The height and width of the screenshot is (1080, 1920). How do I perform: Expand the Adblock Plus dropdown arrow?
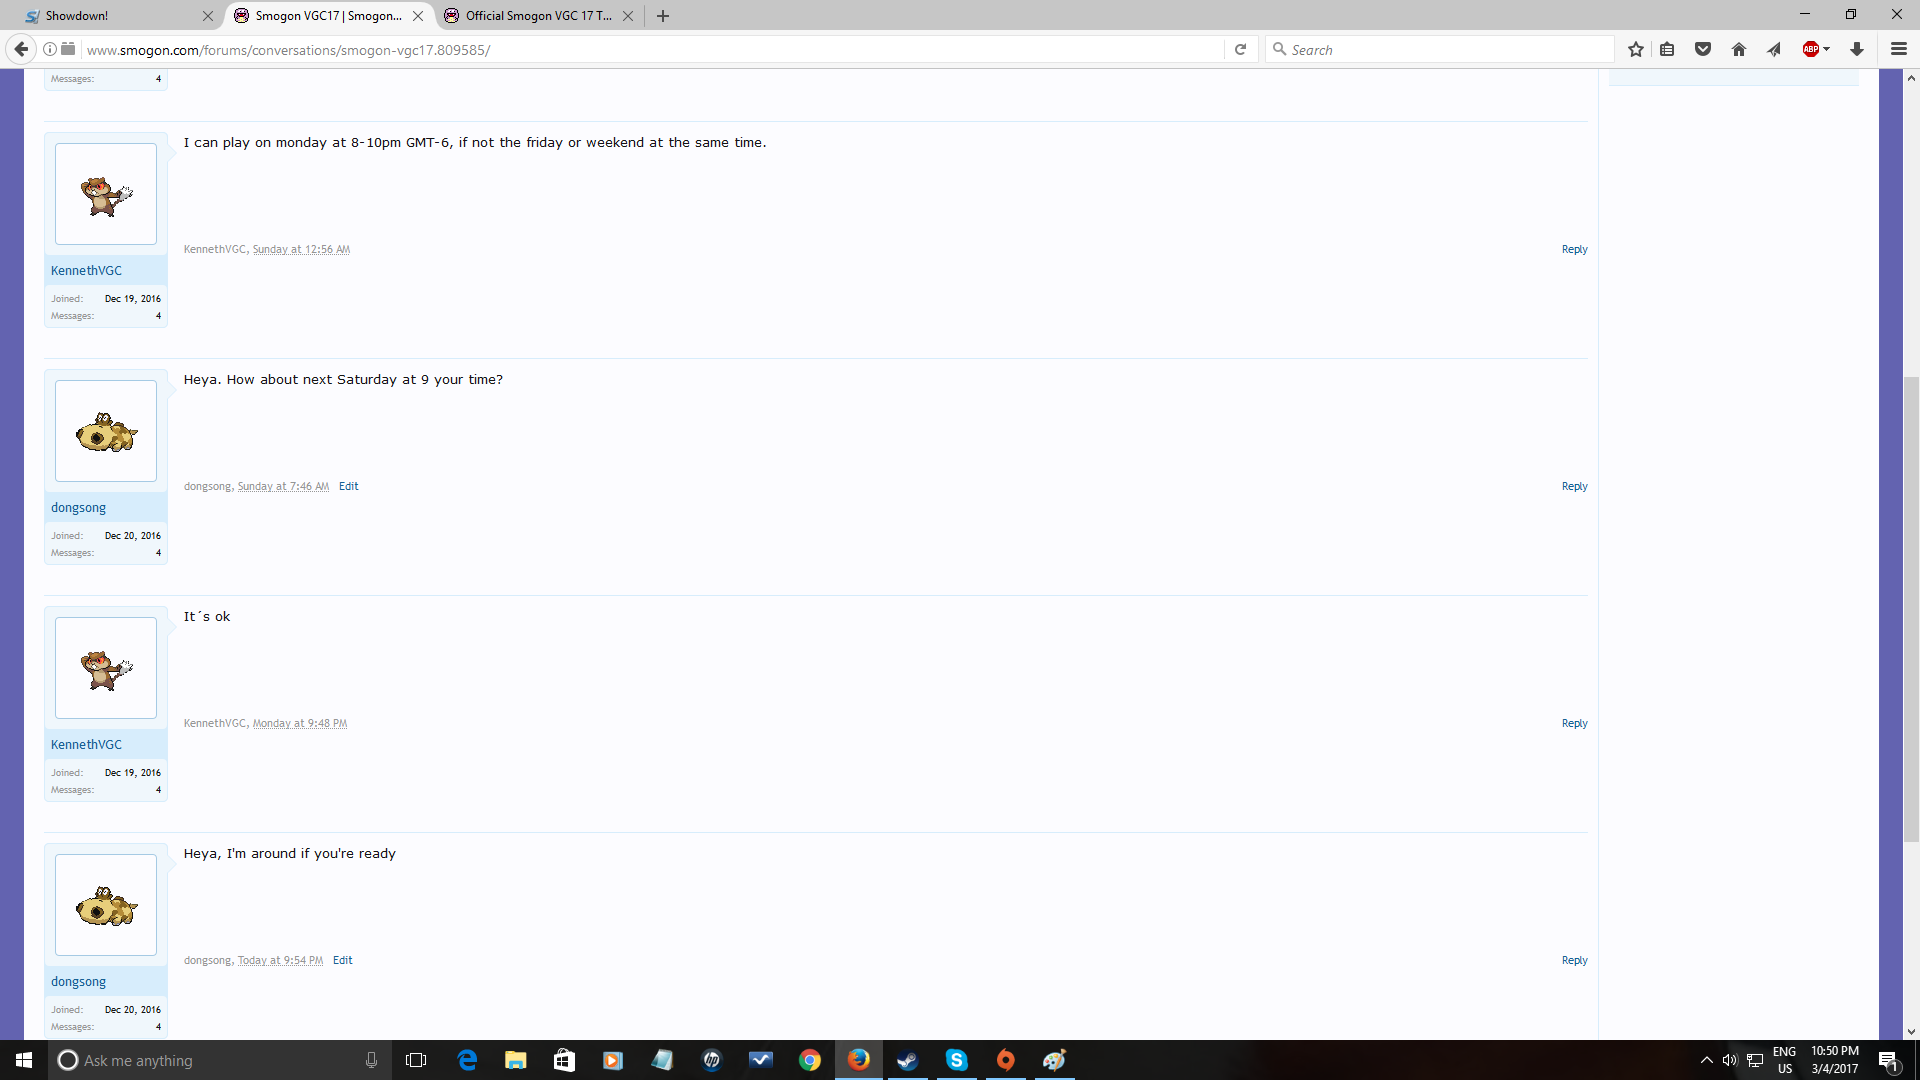point(1826,49)
